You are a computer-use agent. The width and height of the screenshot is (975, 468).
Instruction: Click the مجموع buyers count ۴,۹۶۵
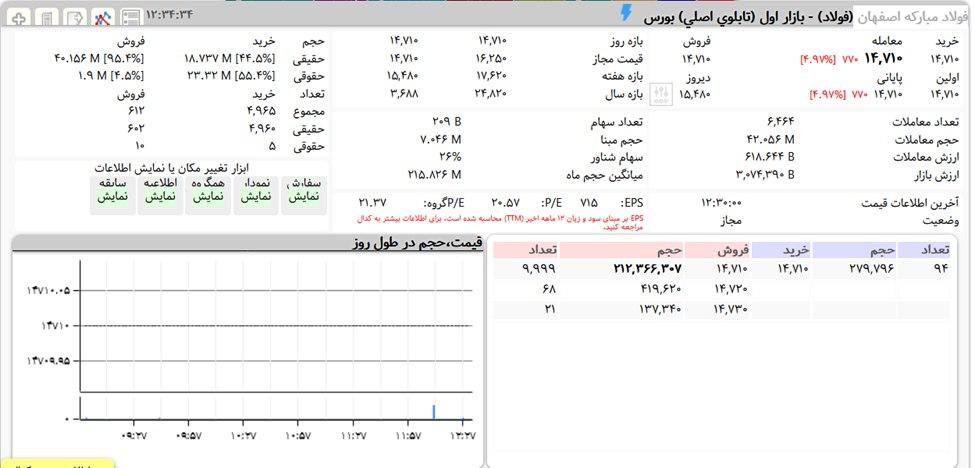261,111
